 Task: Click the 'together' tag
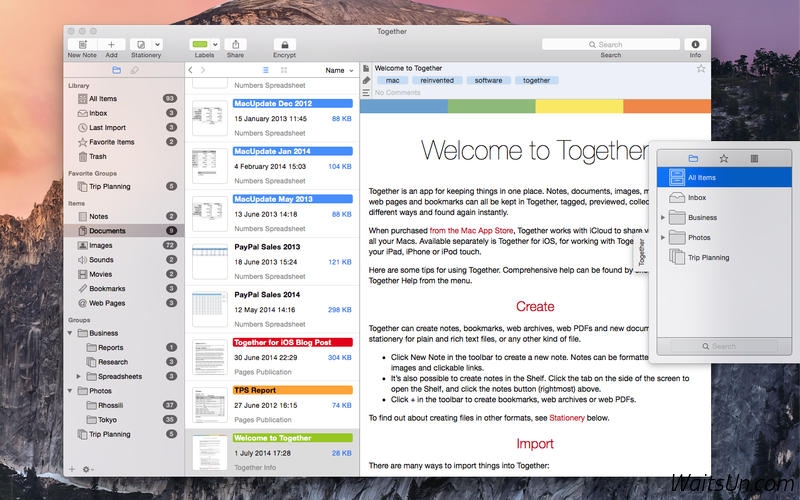tap(536, 81)
